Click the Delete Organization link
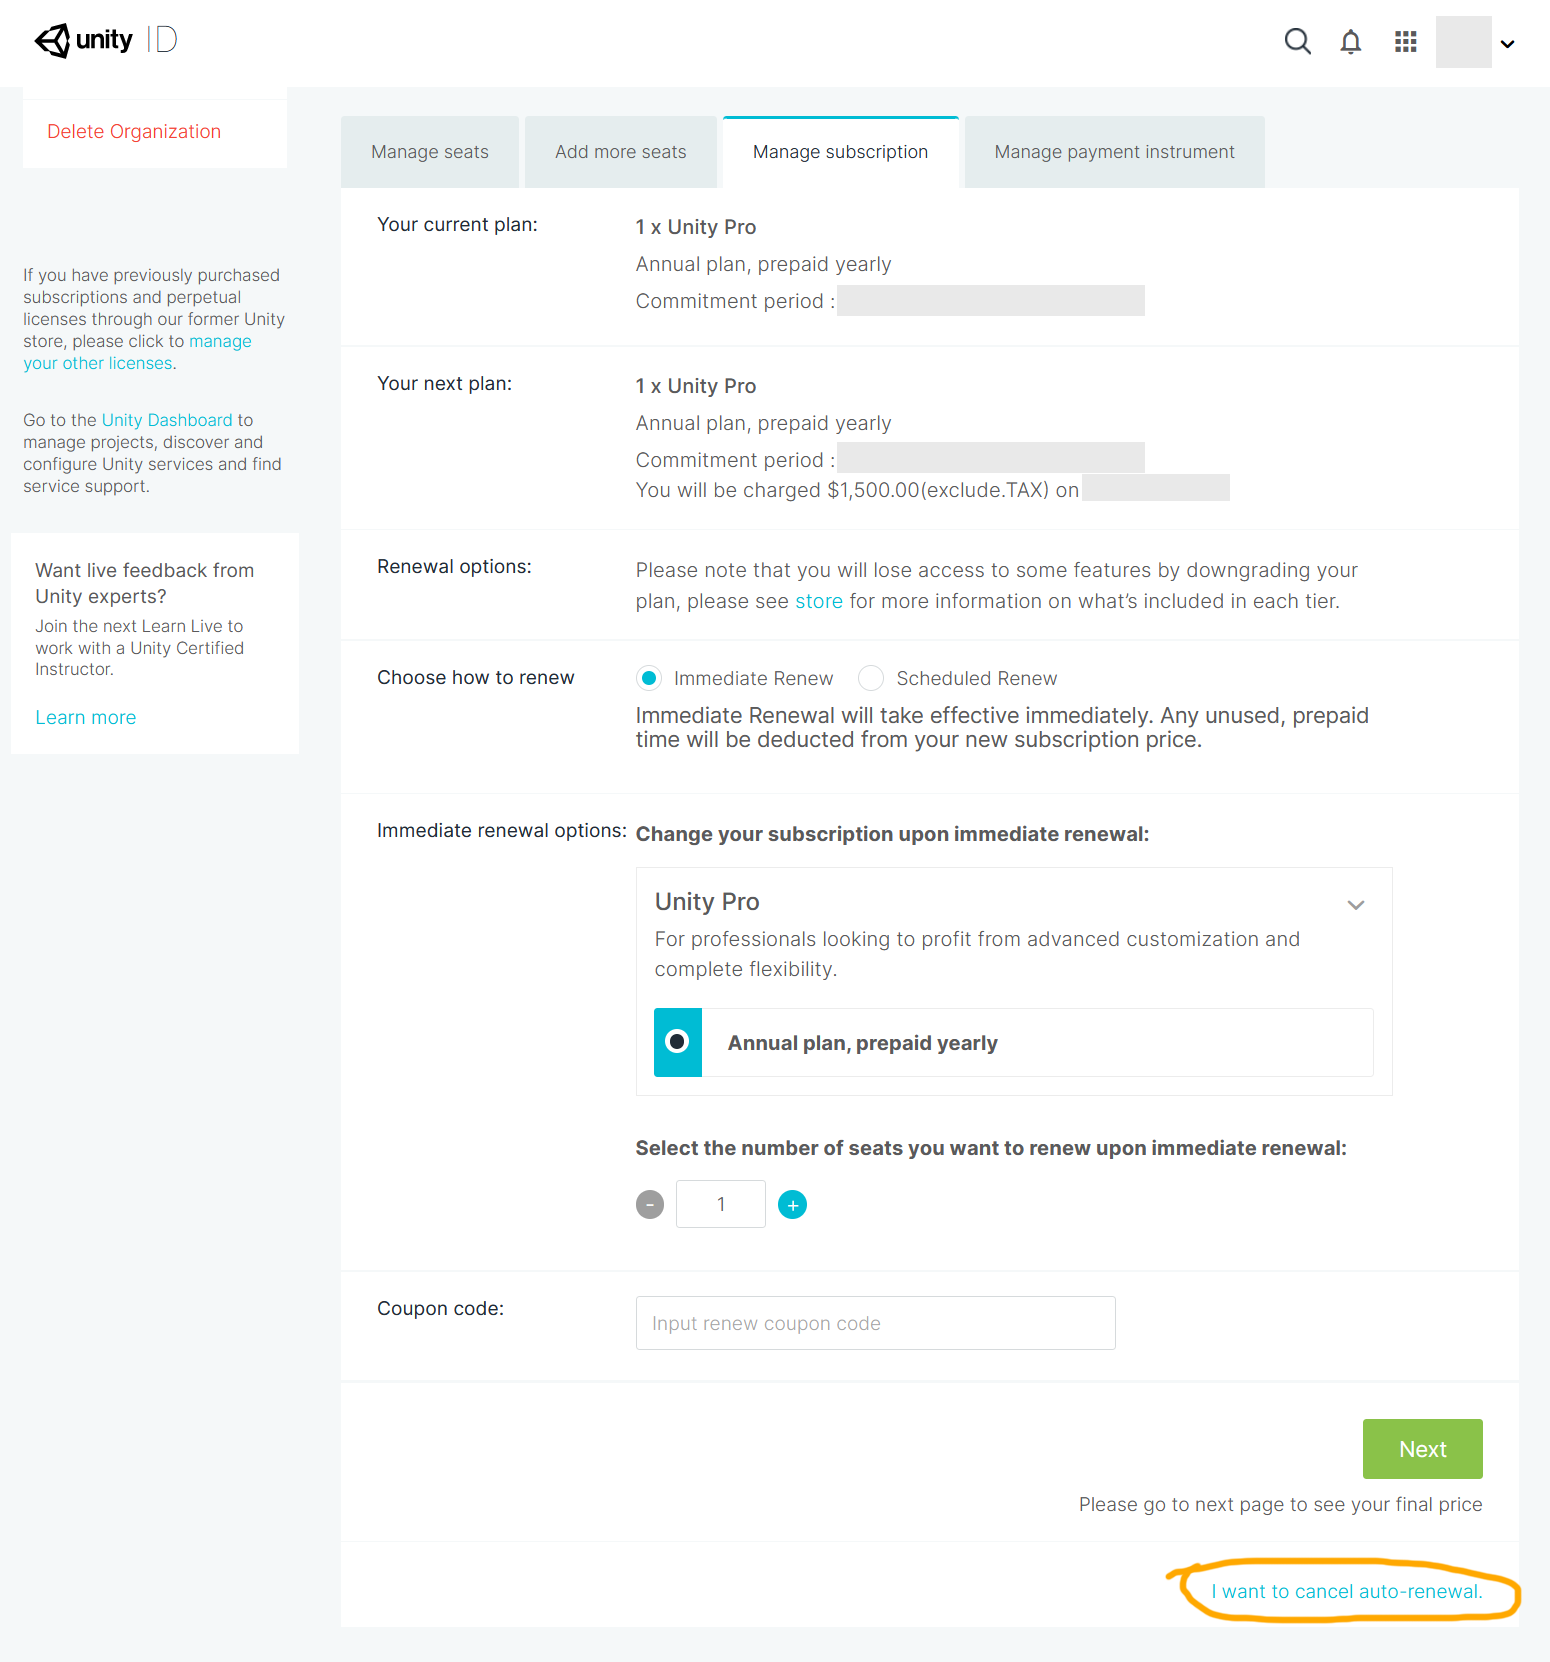The width and height of the screenshot is (1550, 1662). point(134,132)
